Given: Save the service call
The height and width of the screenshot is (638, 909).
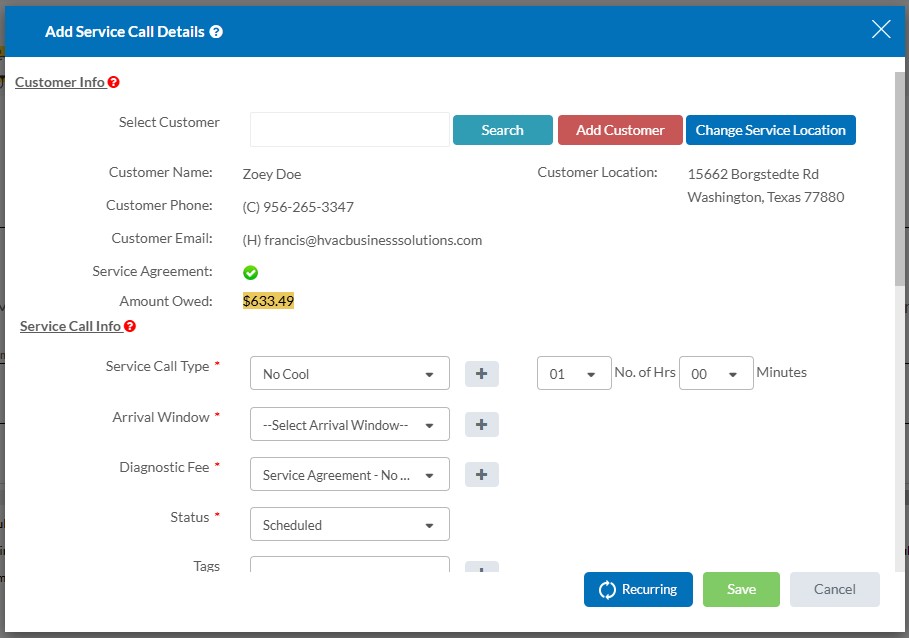Looking at the screenshot, I should (x=741, y=589).
